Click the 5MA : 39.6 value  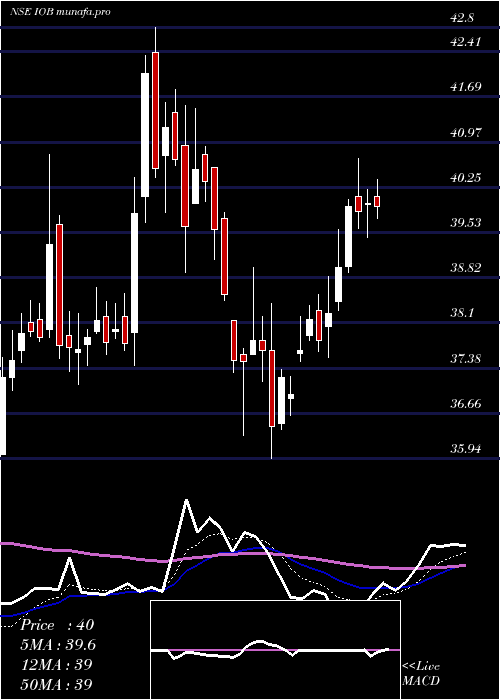(58, 645)
